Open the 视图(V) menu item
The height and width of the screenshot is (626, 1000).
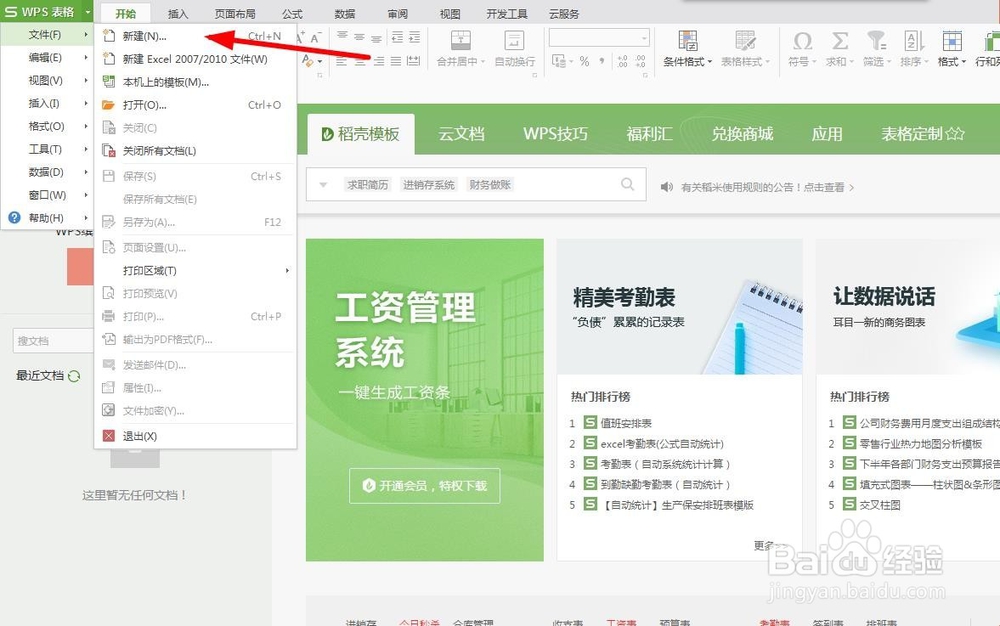point(47,80)
